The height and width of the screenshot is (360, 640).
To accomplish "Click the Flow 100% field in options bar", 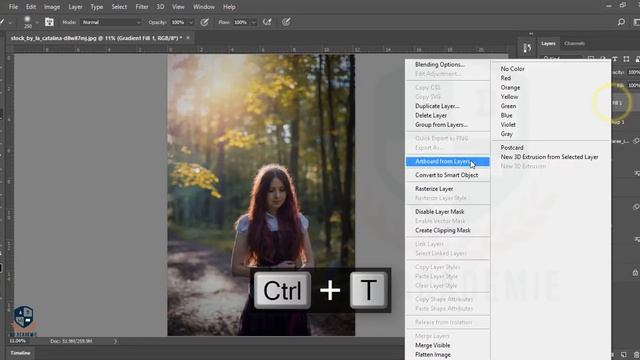I will [x=241, y=22].
